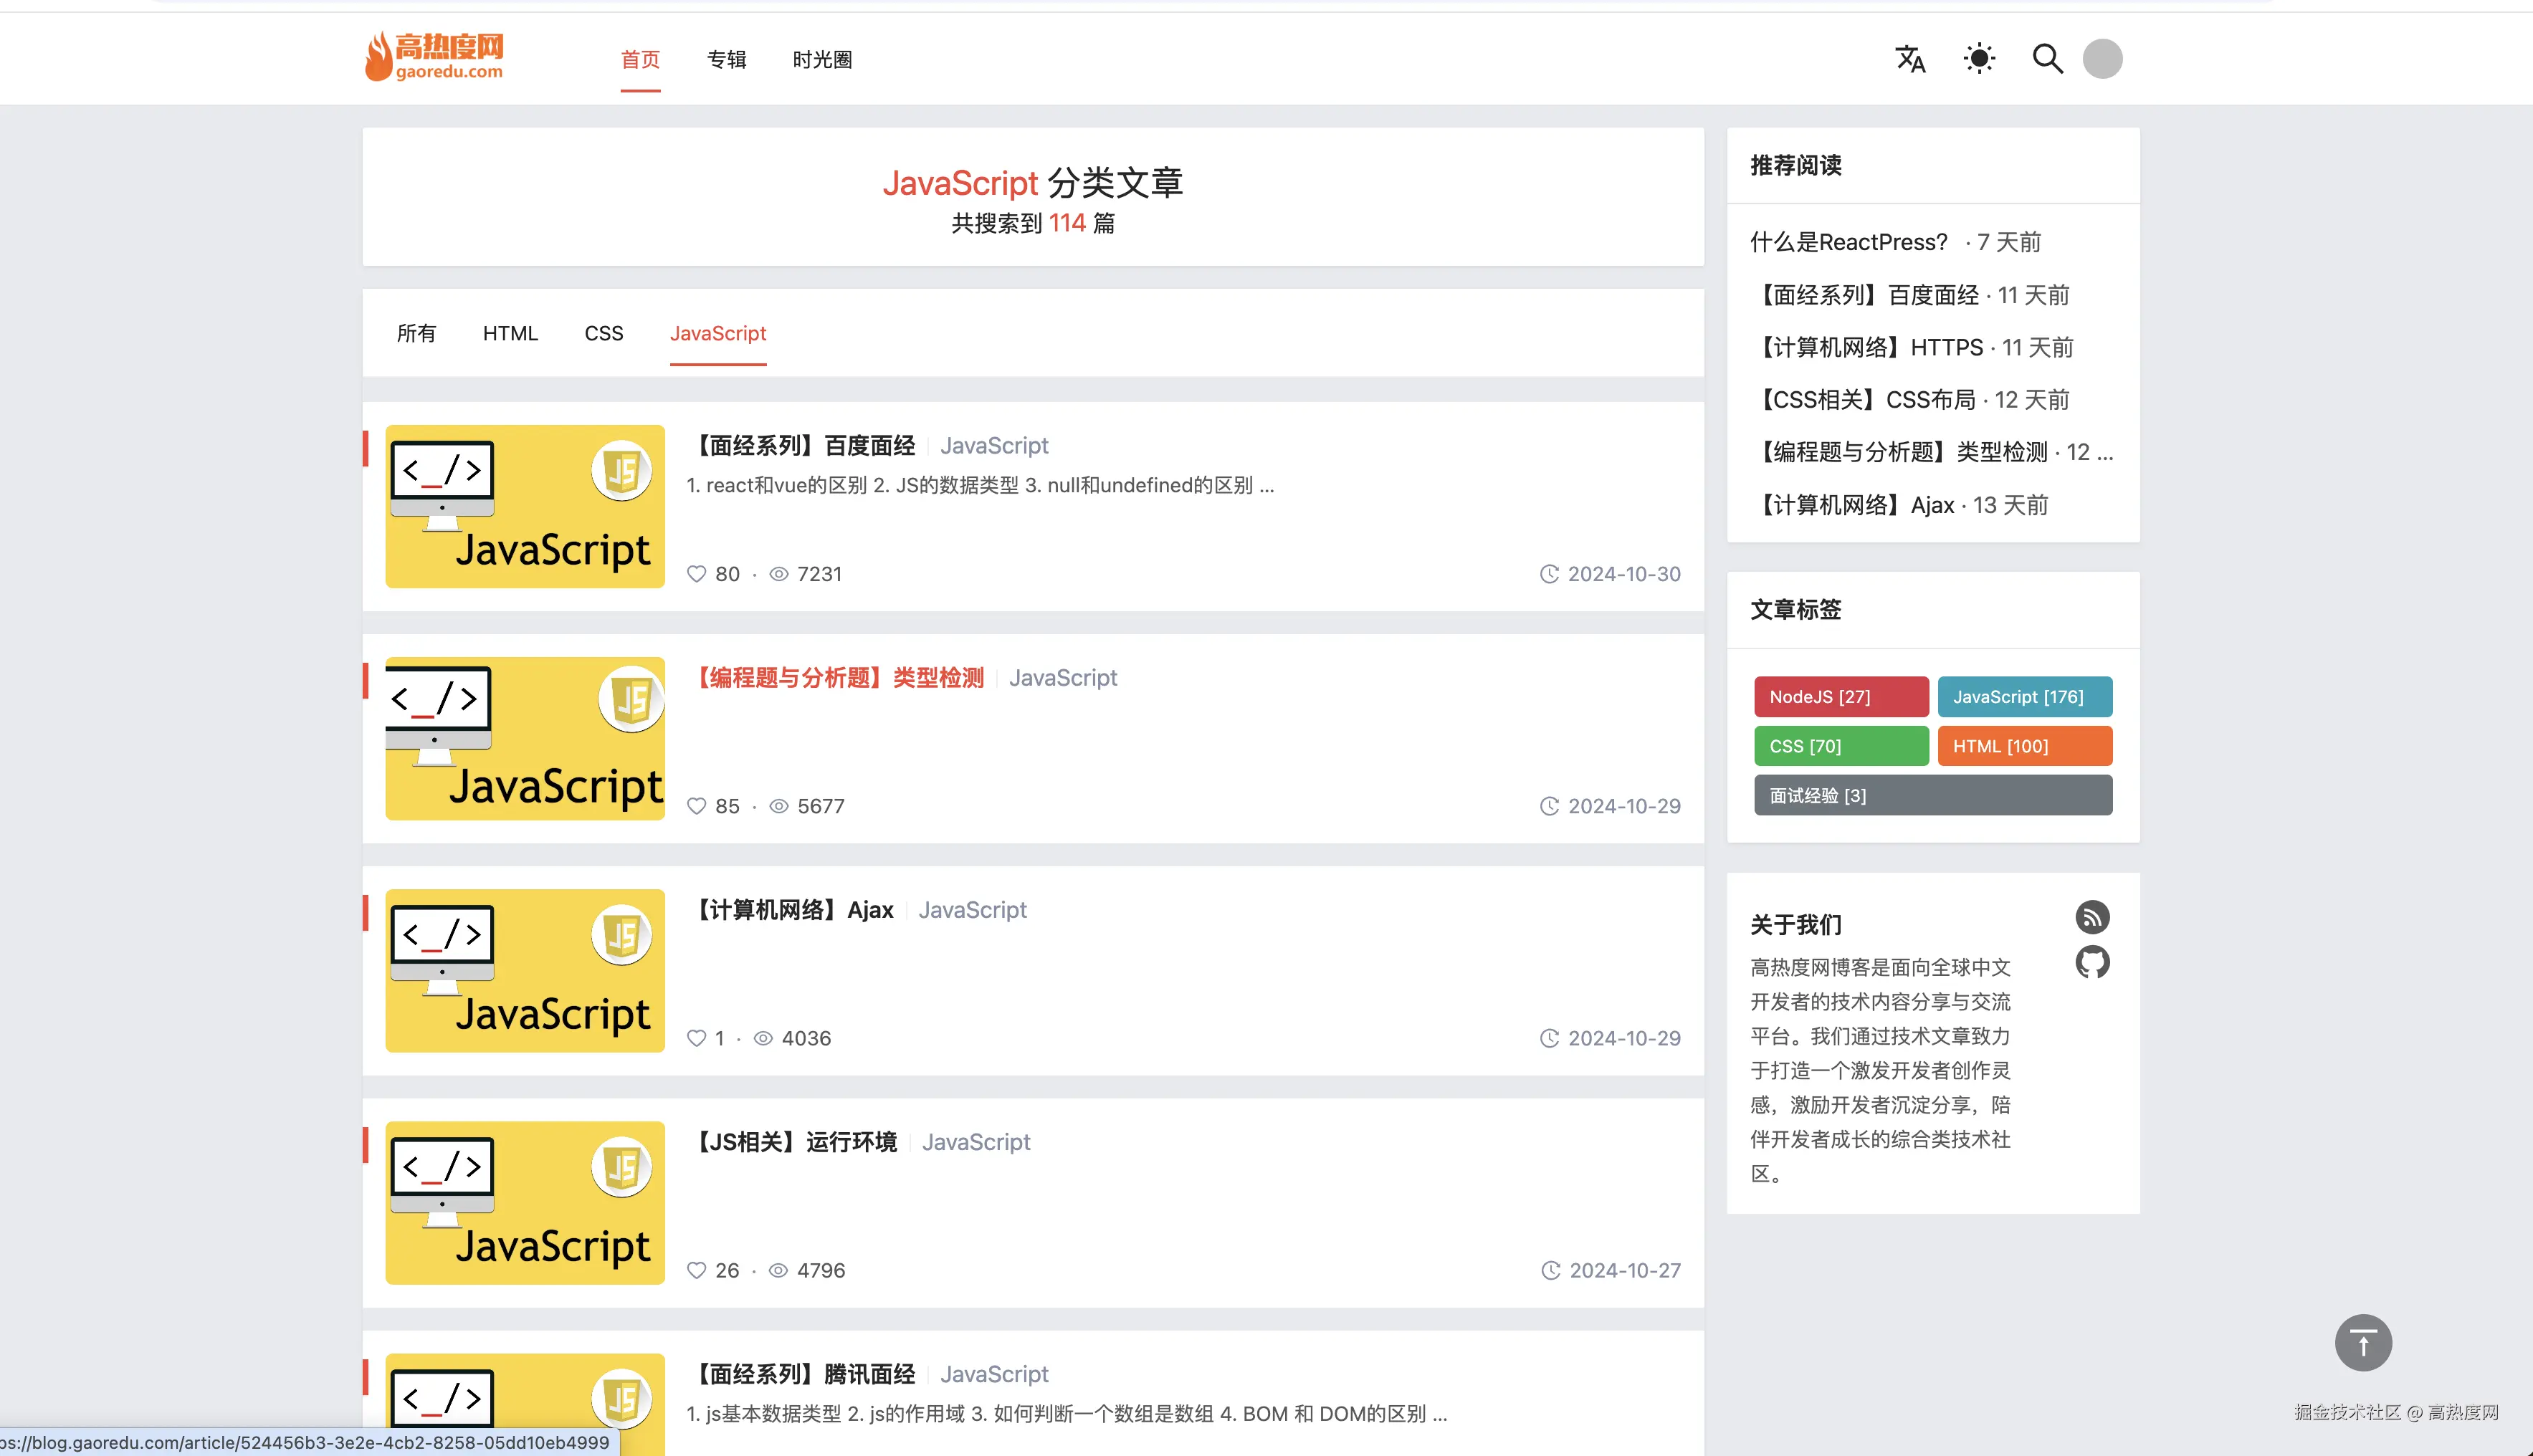This screenshot has height=1456, width=2533.
Task: Click the gaoredu.com site logo
Action: coord(434,57)
